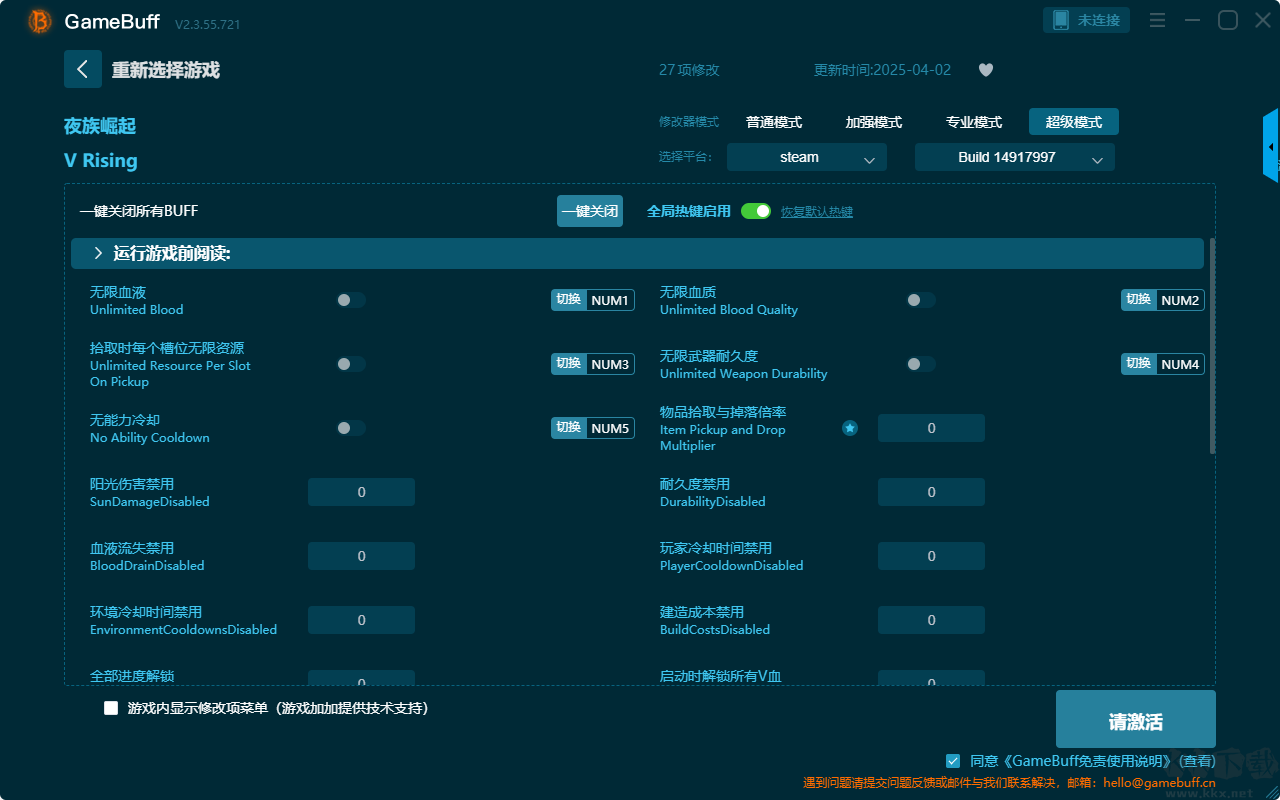
Task: Click the NUM5 hotkey for No Ability Cooldown
Action: [x=593, y=428]
